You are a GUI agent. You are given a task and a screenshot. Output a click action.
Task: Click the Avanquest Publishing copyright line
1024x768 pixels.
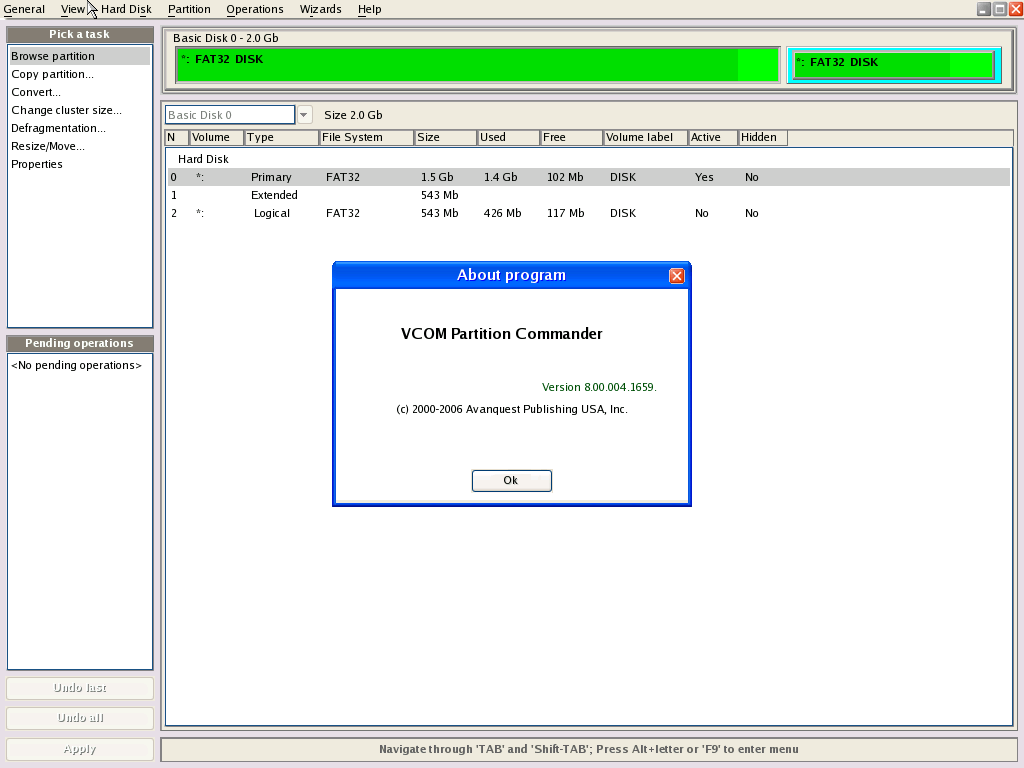[512, 409]
